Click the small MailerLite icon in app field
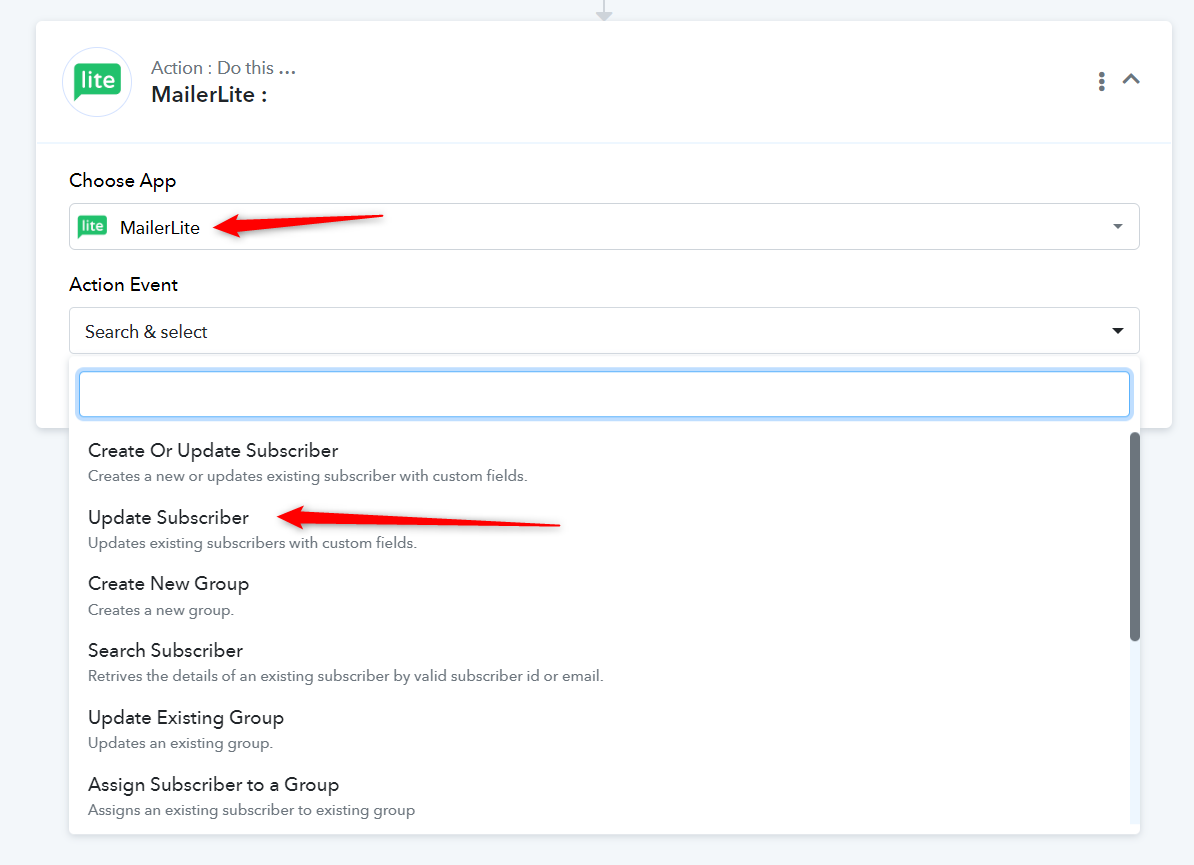 pyautogui.click(x=93, y=226)
